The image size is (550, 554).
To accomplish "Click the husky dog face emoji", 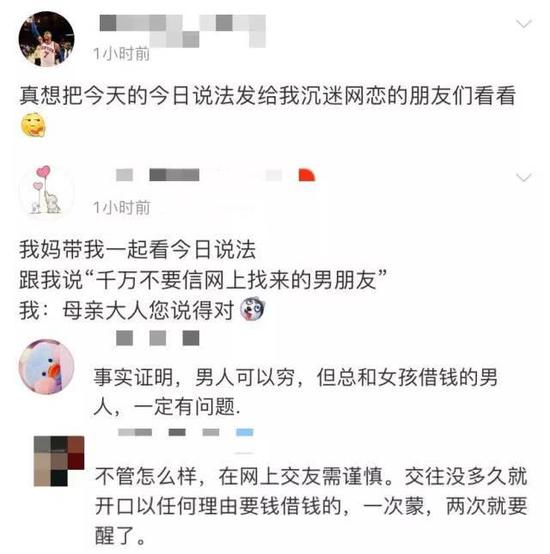I will [x=252, y=309].
